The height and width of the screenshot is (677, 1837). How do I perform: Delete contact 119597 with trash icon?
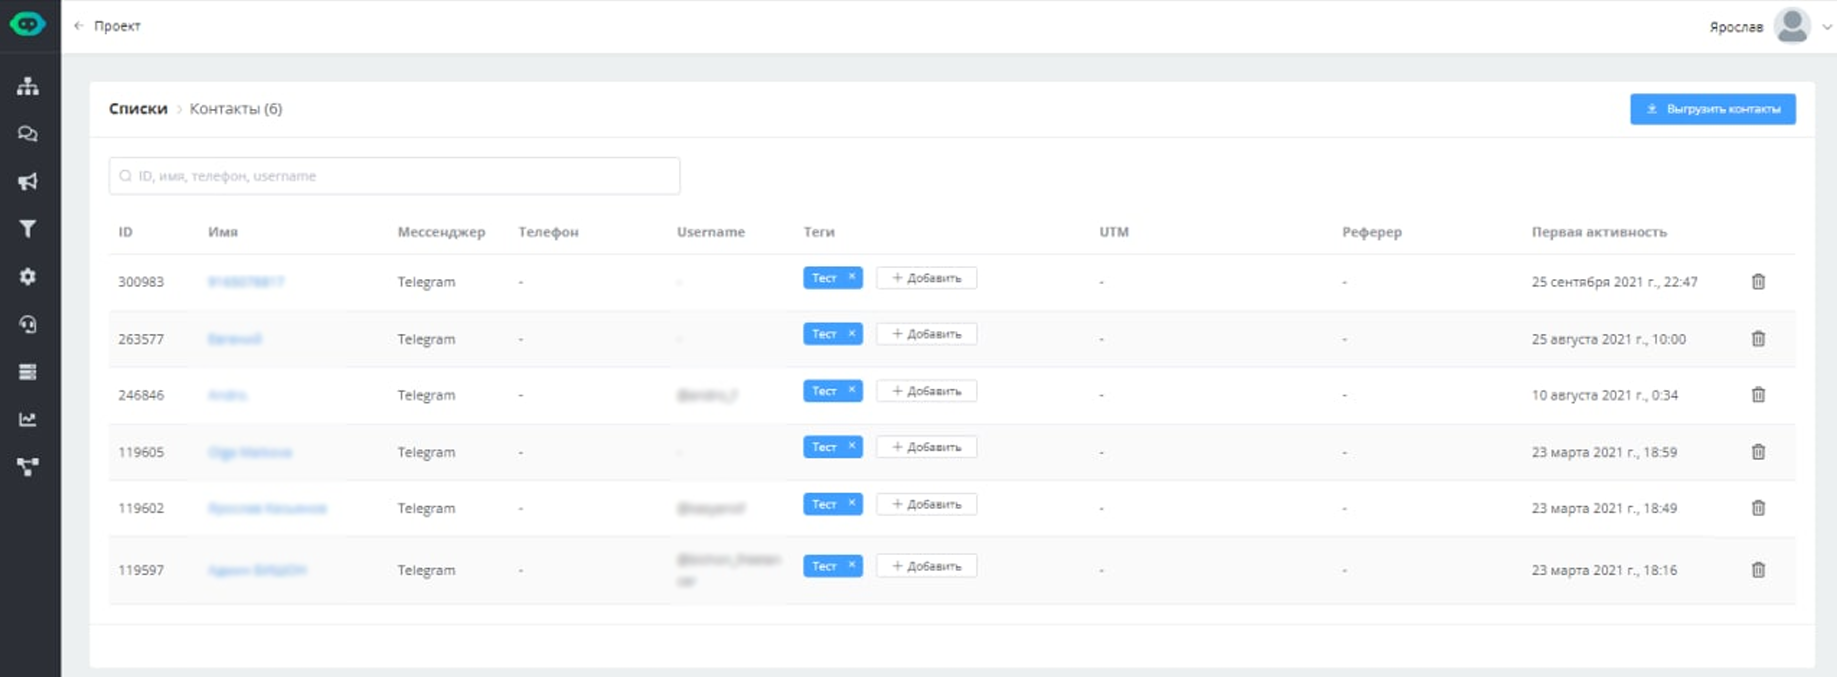coord(1758,570)
